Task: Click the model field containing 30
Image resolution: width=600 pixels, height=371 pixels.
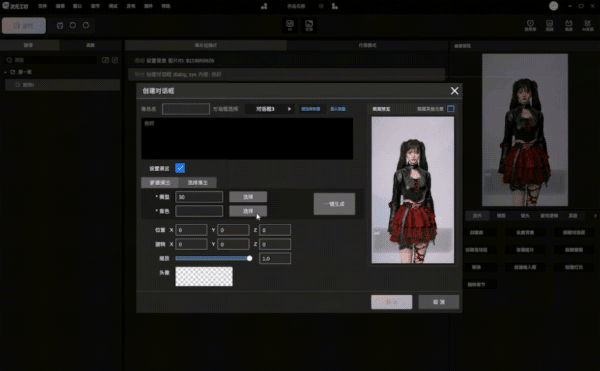Action: [x=199, y=197]
